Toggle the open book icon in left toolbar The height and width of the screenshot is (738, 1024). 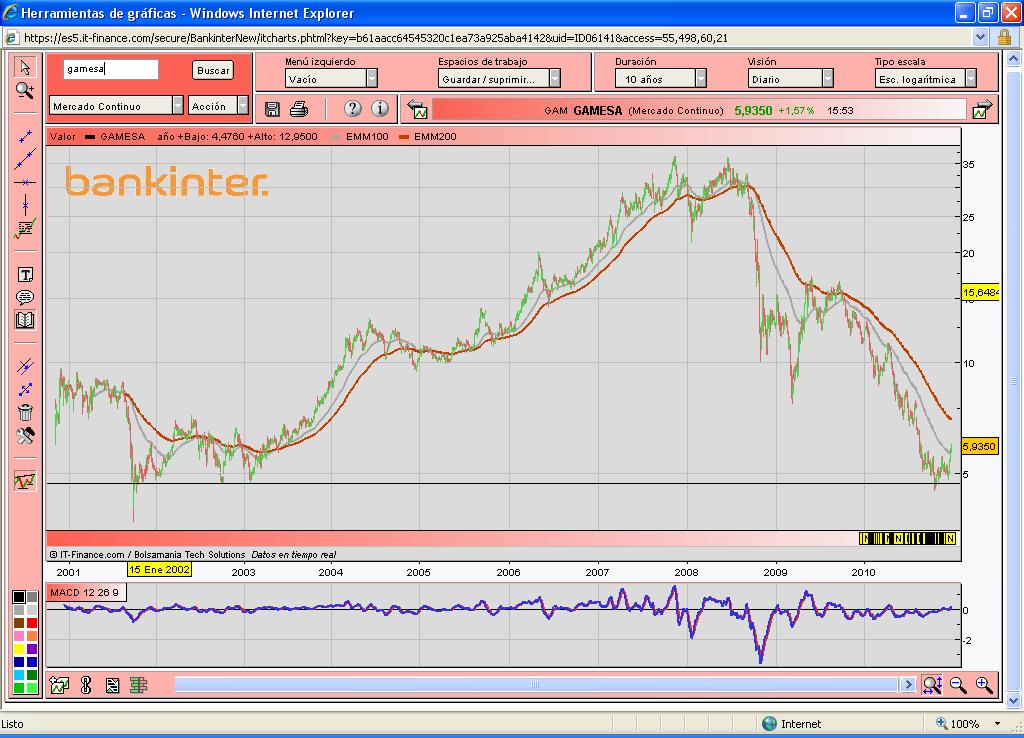25,320
